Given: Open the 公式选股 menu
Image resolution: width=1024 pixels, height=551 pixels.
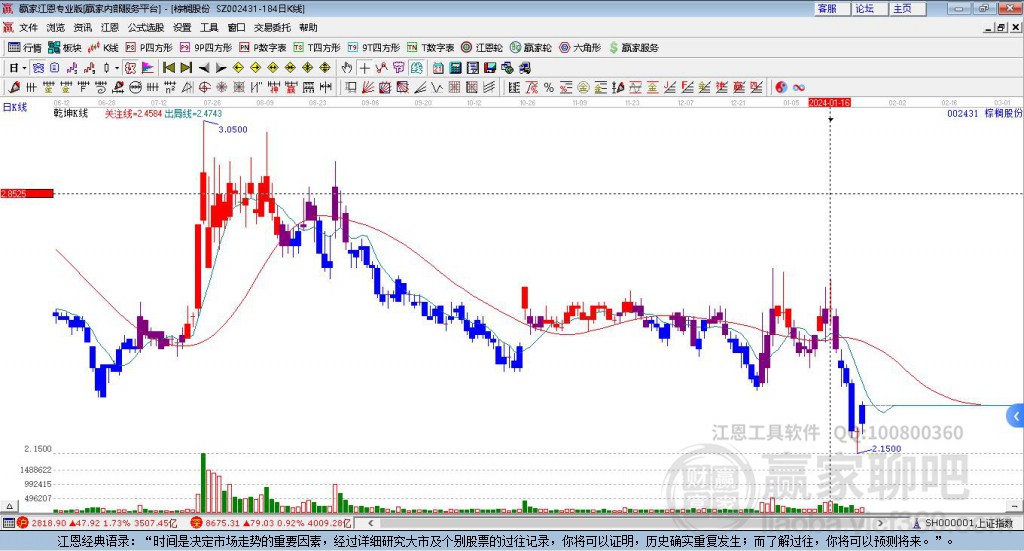Looking at the screenshot, I should (146, 27).
